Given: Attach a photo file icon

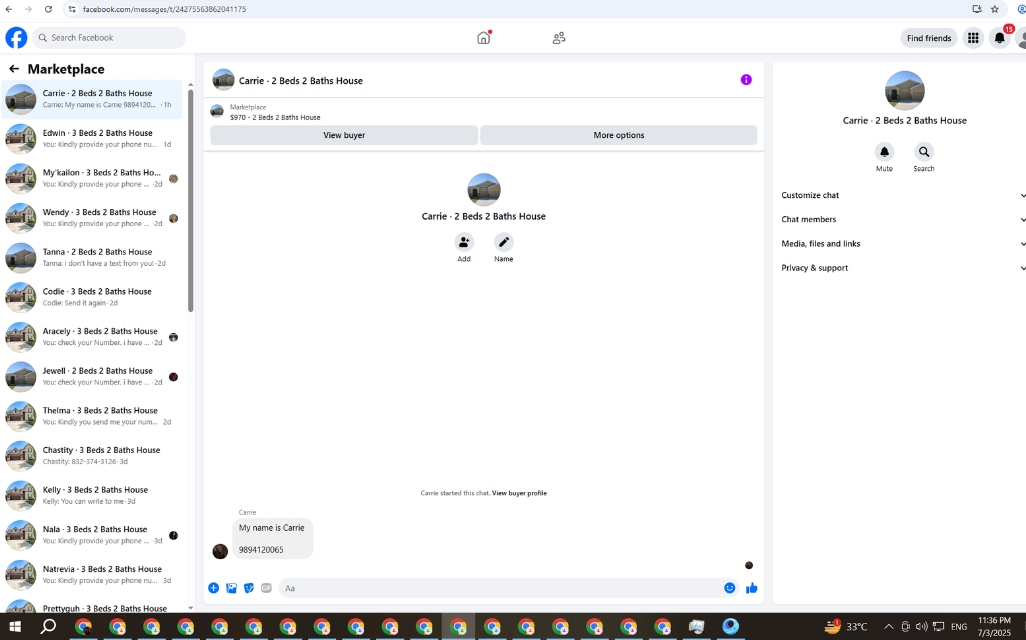Looking at the screenshot, I should click(232, 588).
